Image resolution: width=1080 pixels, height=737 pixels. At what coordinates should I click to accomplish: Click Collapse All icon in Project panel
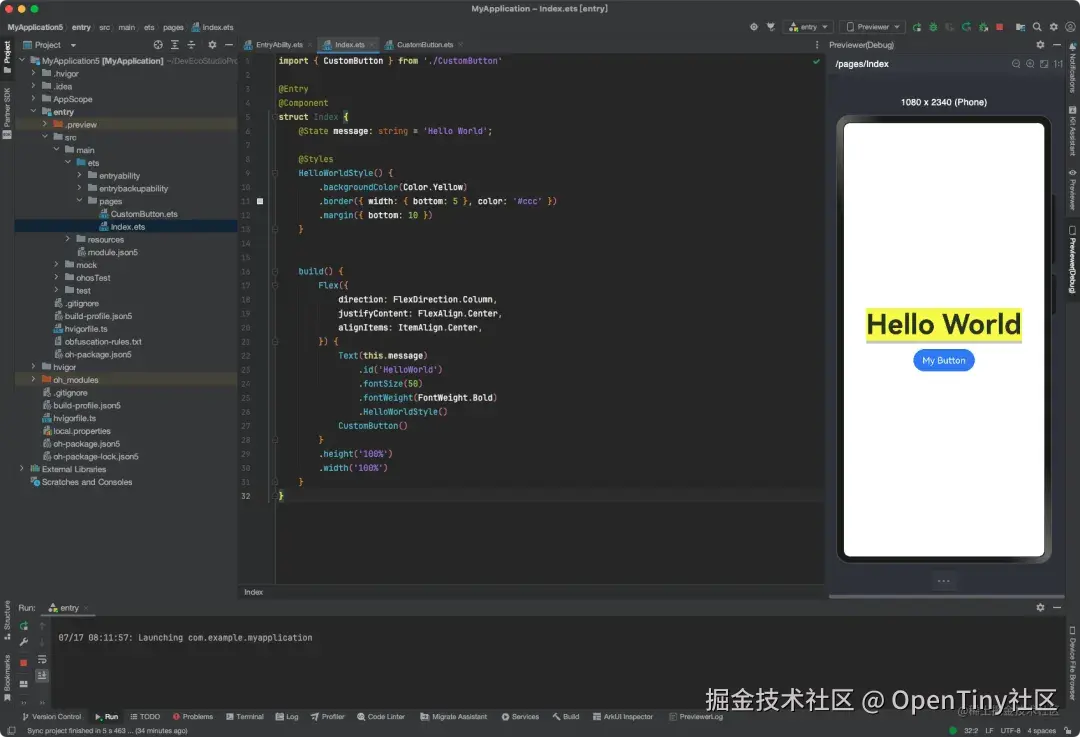(x=191, y=45)
